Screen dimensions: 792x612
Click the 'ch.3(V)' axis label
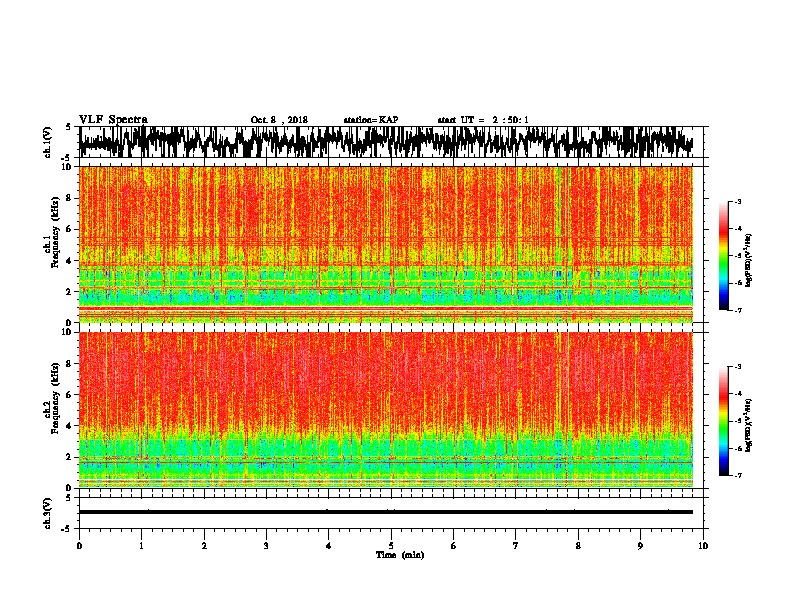[47, 513]
